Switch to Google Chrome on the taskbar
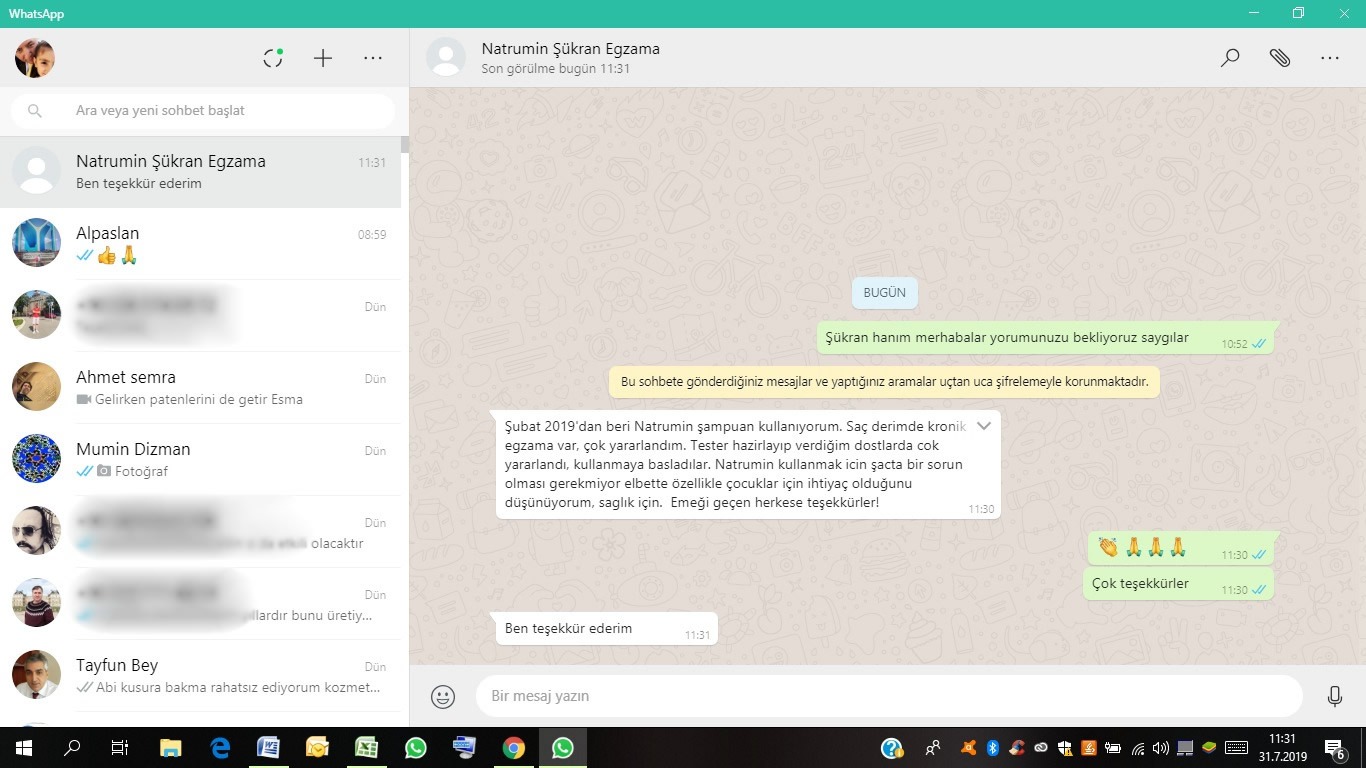Screen dimensions: 1366x768 point(514,748)
